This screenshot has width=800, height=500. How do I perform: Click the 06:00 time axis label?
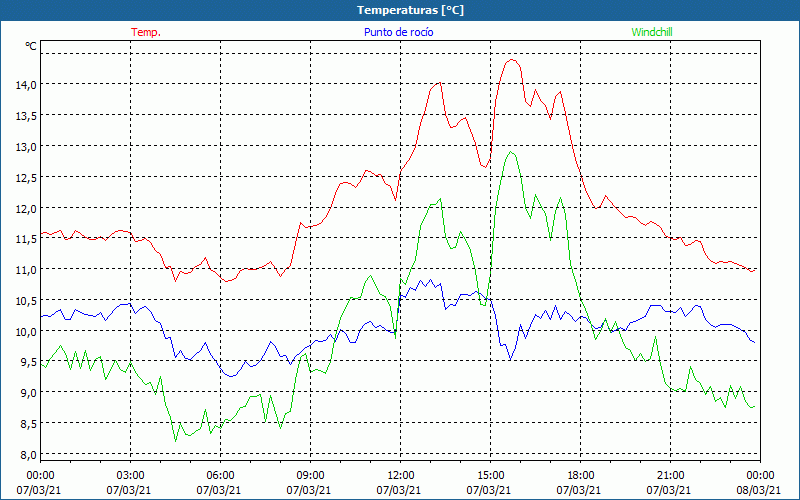click(220, 476)
